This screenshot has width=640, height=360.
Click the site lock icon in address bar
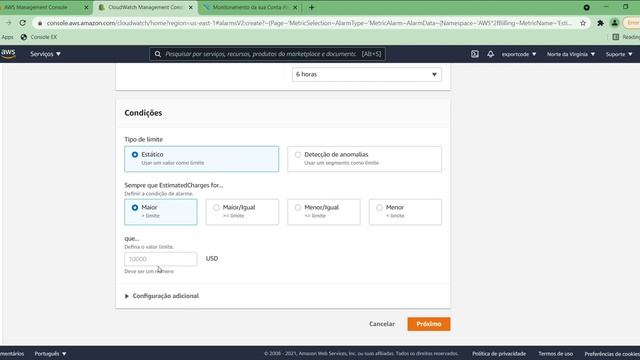pos(40,23)
